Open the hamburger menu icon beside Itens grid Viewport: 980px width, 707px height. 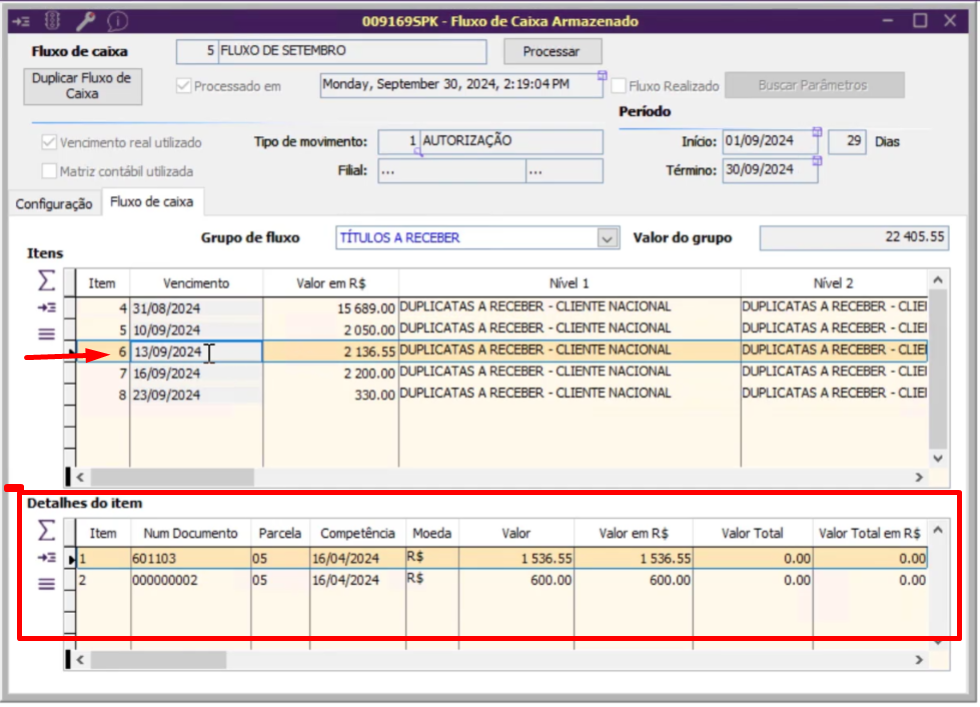pyautogui.click(x=46, y=334)
